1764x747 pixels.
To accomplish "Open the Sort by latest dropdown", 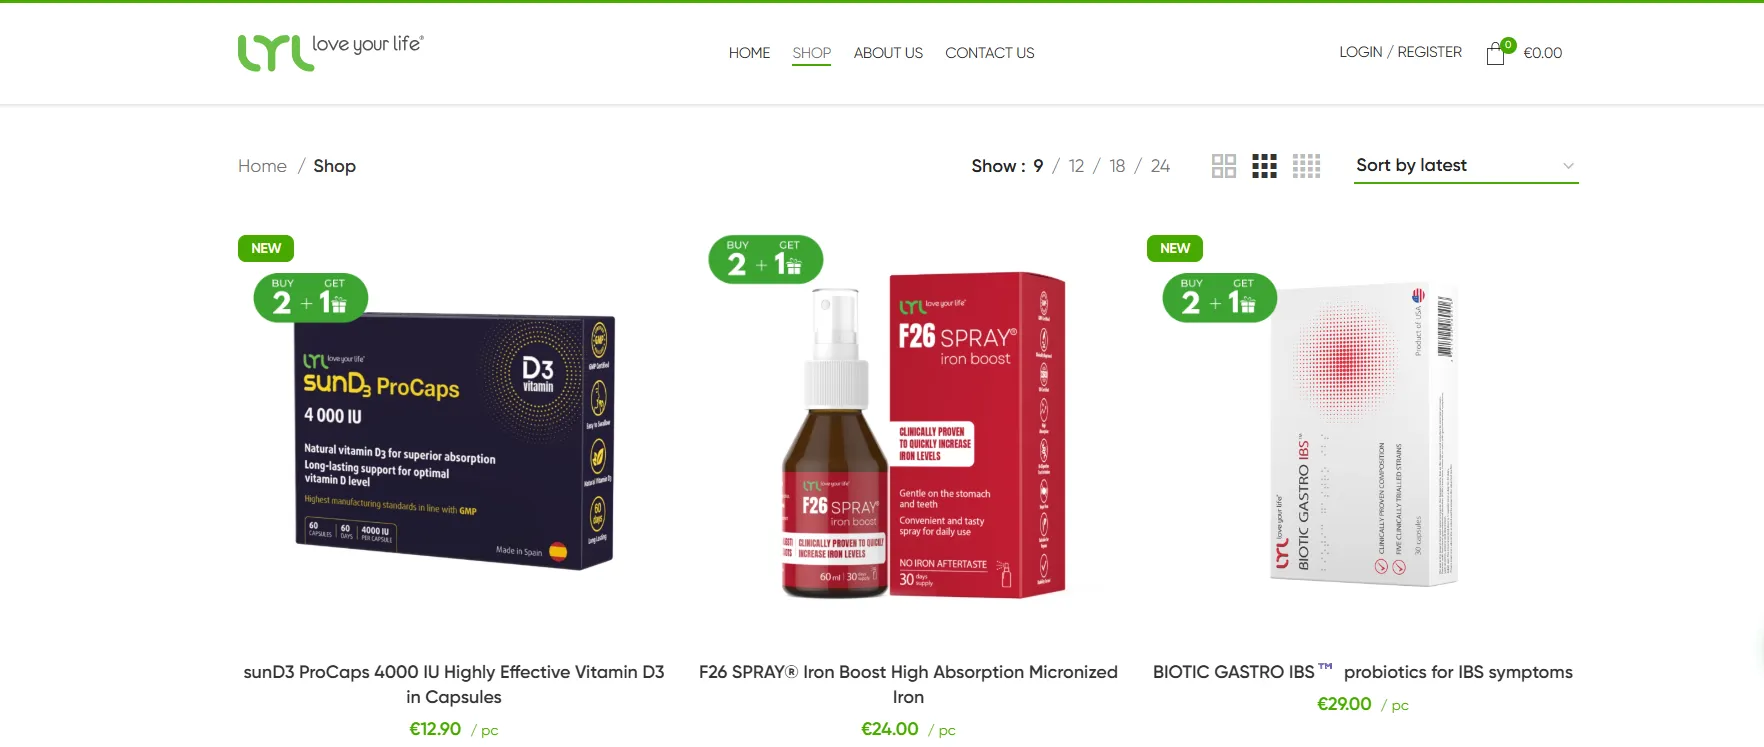I will (x=1466, y=166).
